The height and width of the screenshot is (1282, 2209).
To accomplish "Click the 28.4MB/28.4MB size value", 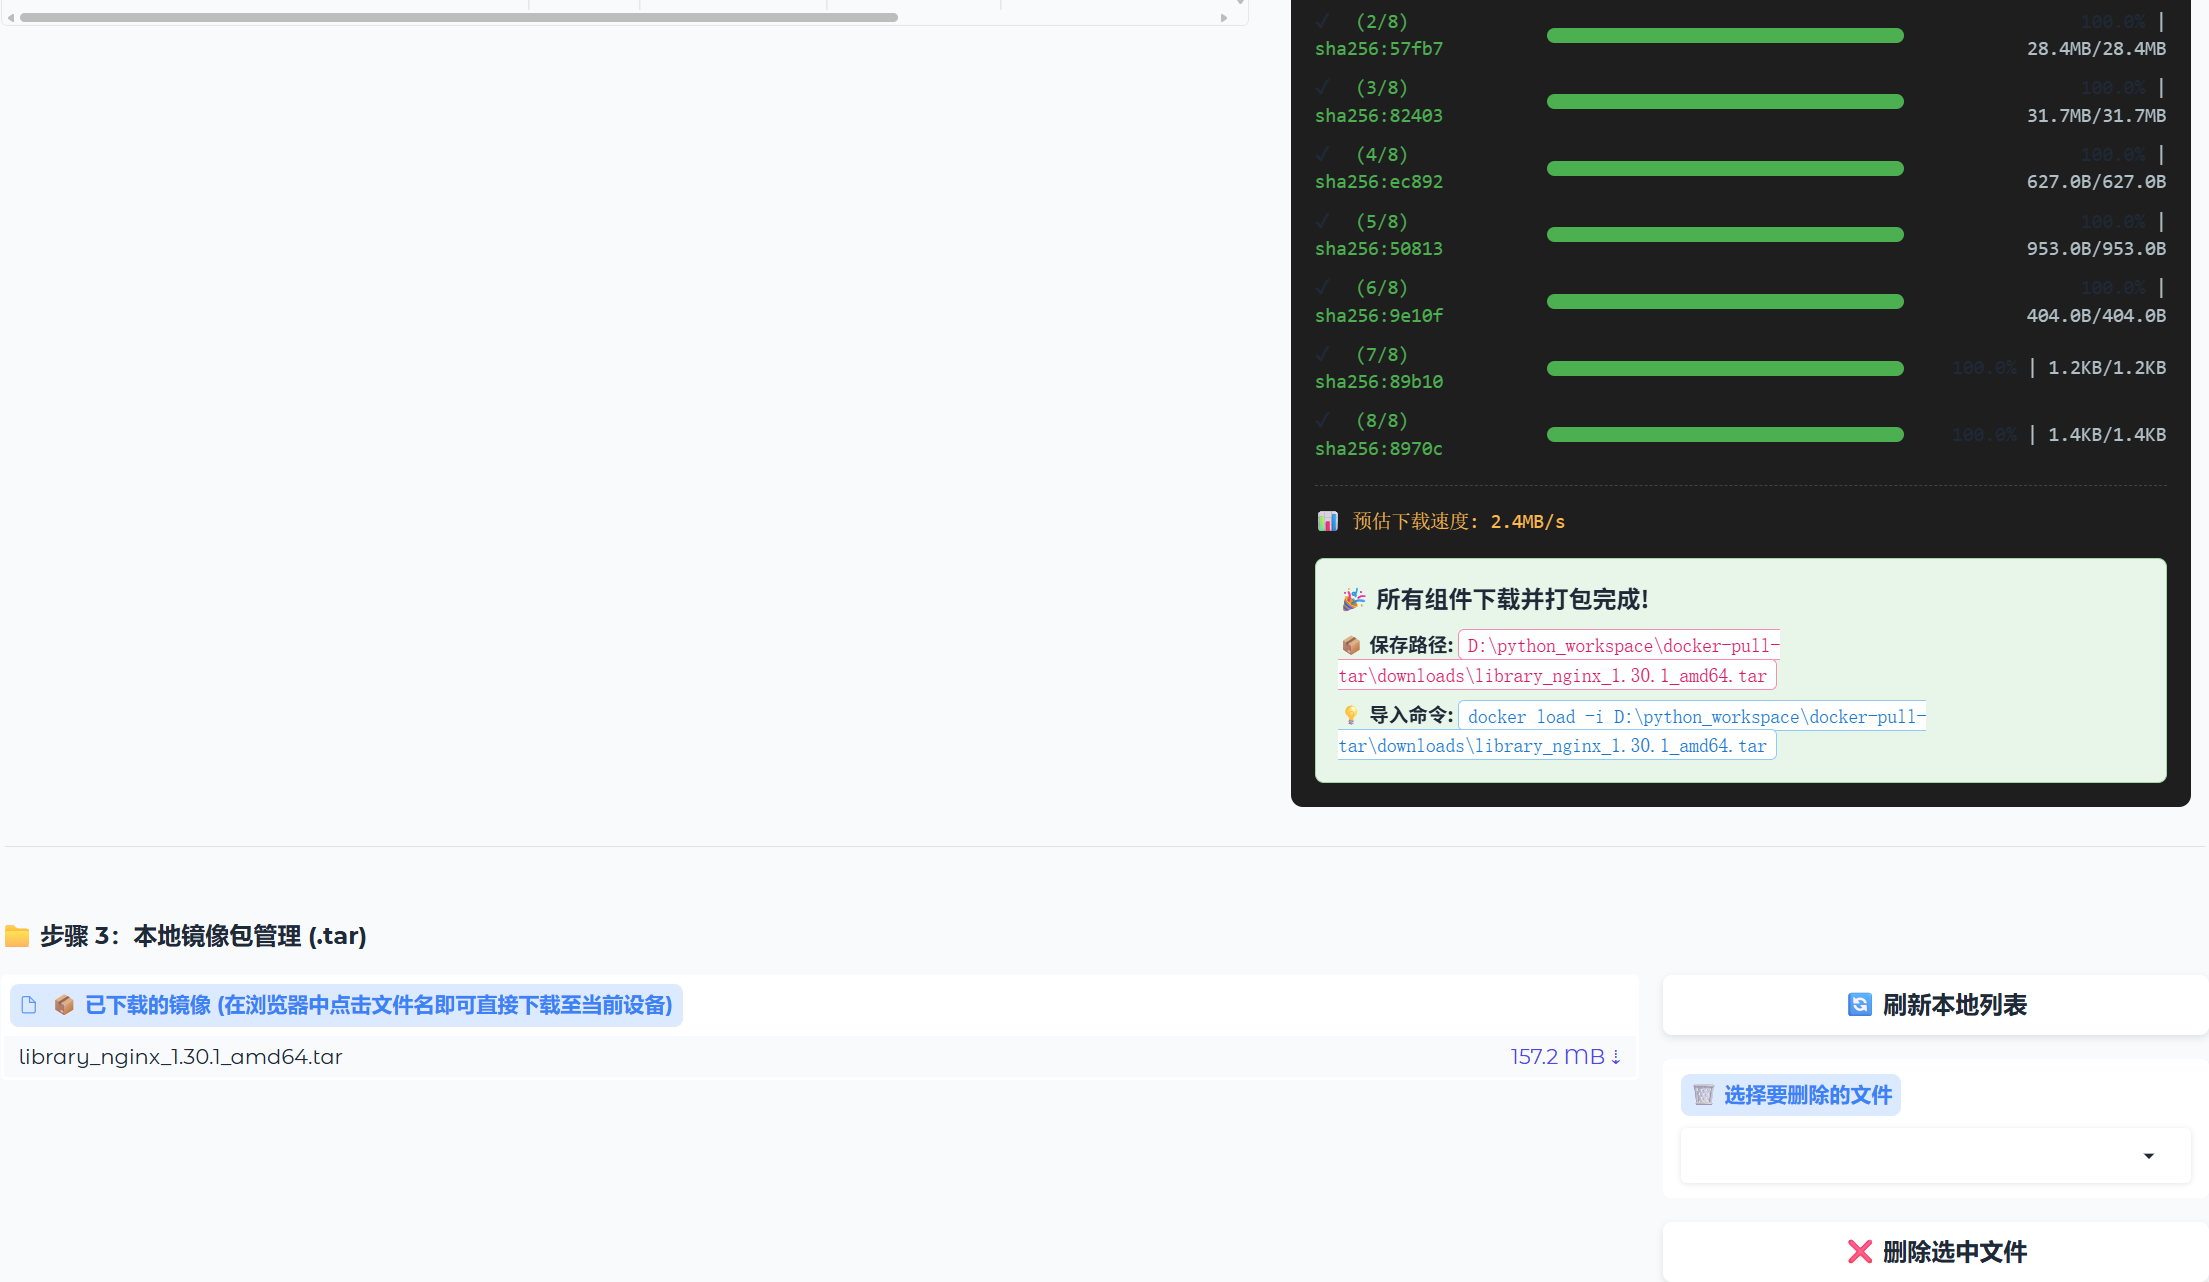I will (x=2096, y=49).
